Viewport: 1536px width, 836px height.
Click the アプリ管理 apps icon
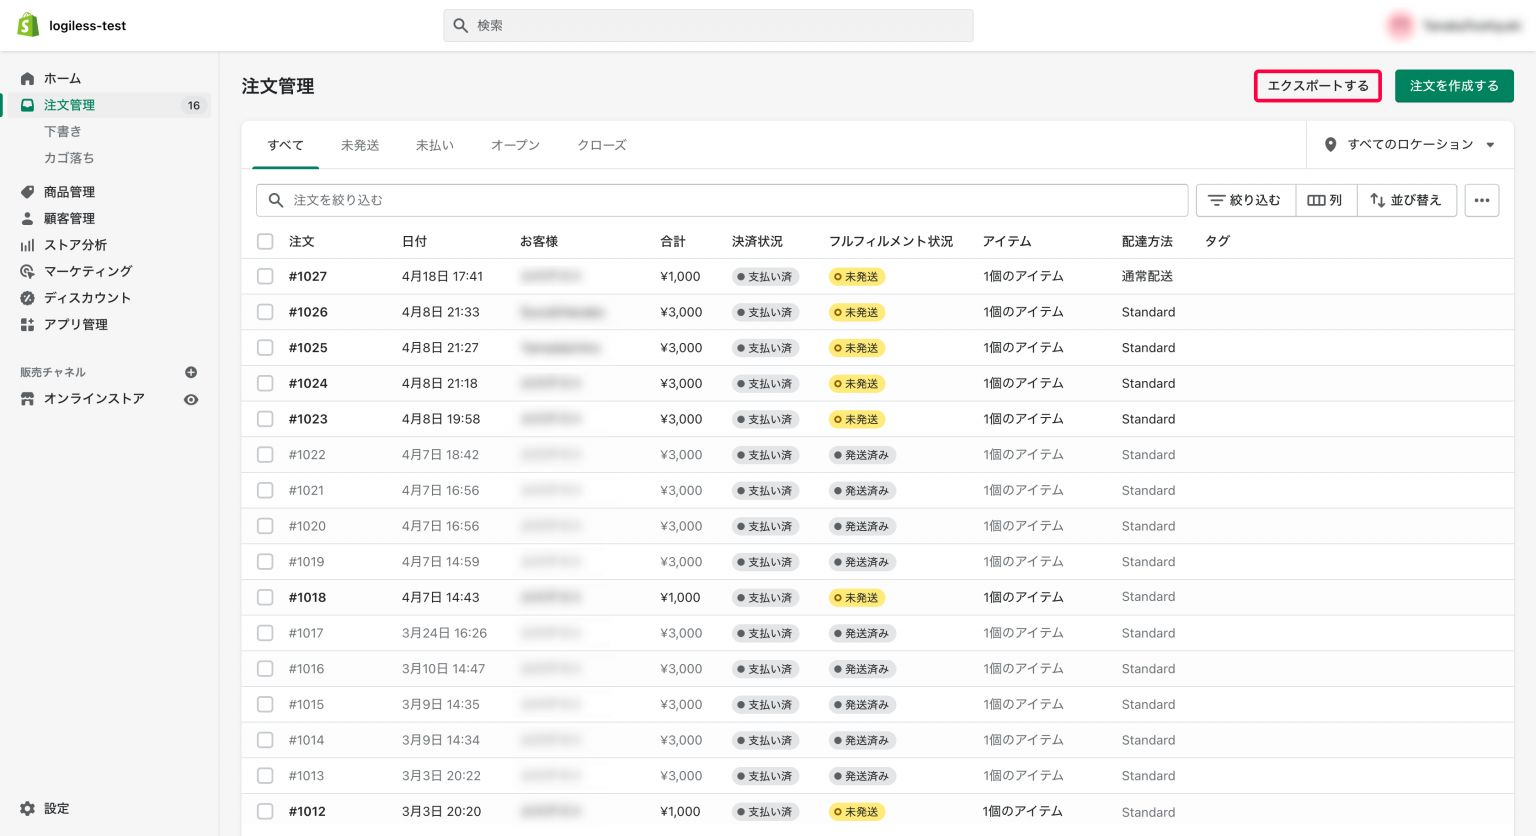[27, 324]
